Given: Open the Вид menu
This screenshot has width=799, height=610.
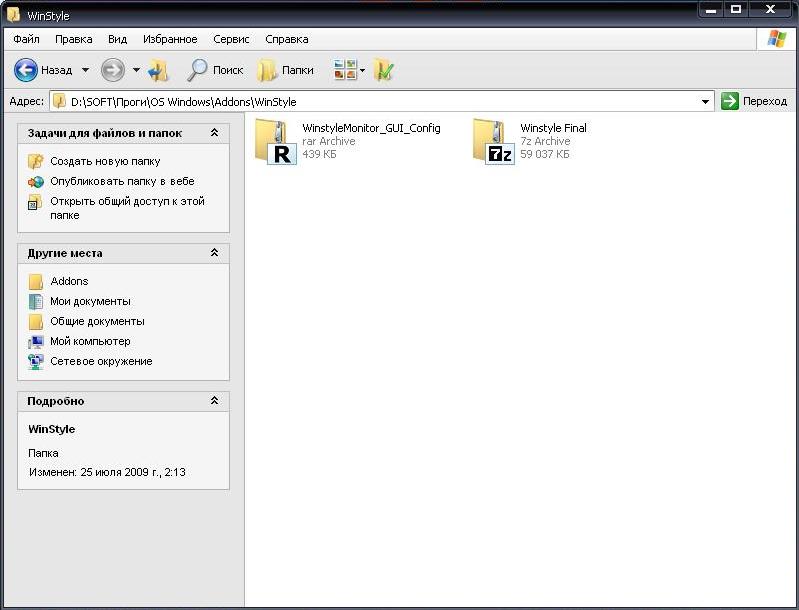Looking at the screenshot, I should coord(117,39).
